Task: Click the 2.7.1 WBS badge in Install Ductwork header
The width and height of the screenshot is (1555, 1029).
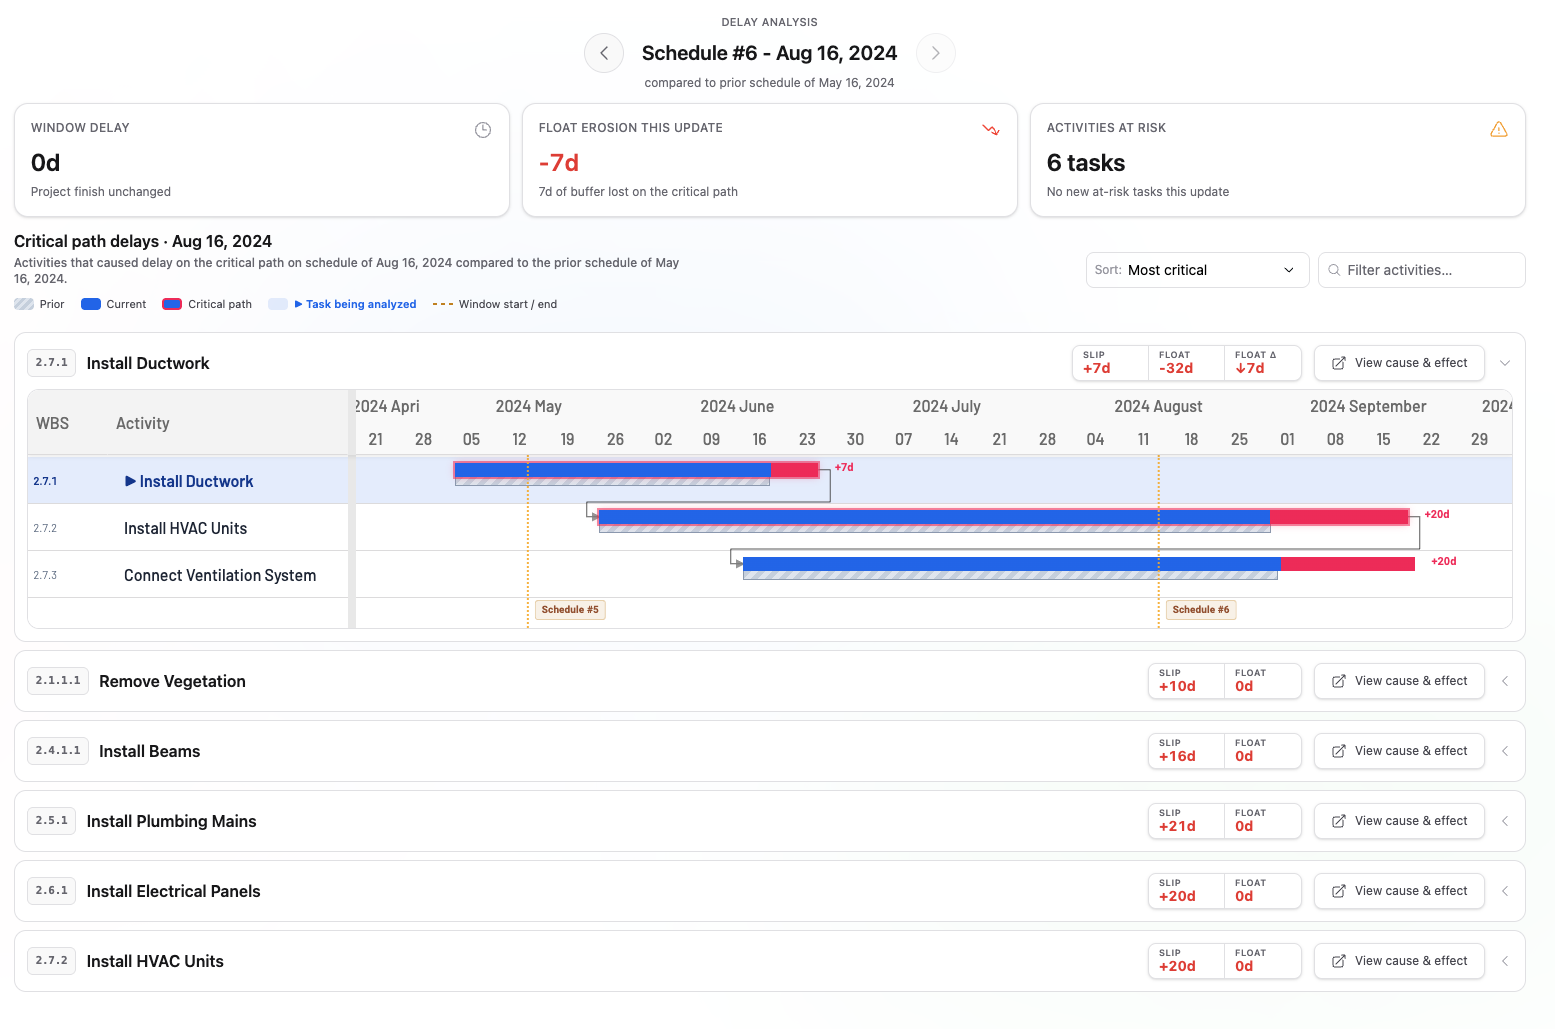Action: point(52,363)
